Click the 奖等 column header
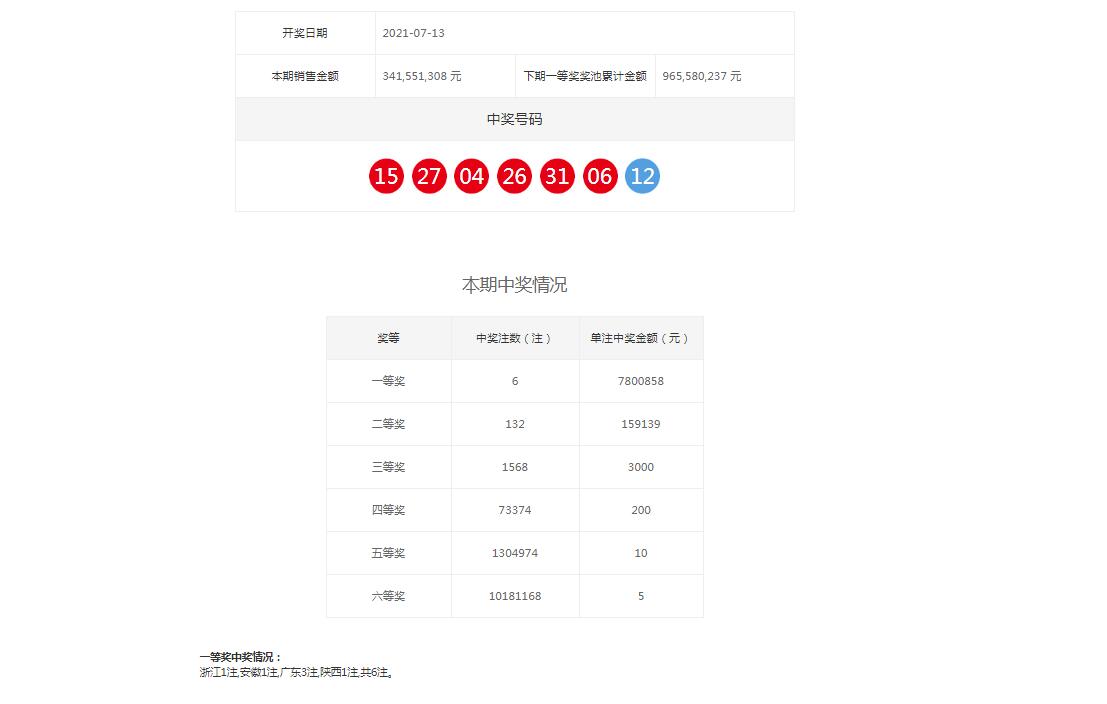The width and height of the screenshot is (1107, 704). (388, 338)
